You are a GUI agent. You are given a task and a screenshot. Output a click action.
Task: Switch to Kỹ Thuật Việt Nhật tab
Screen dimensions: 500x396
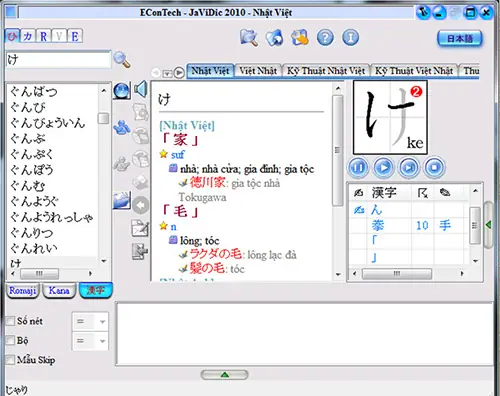tap(414, 71)
